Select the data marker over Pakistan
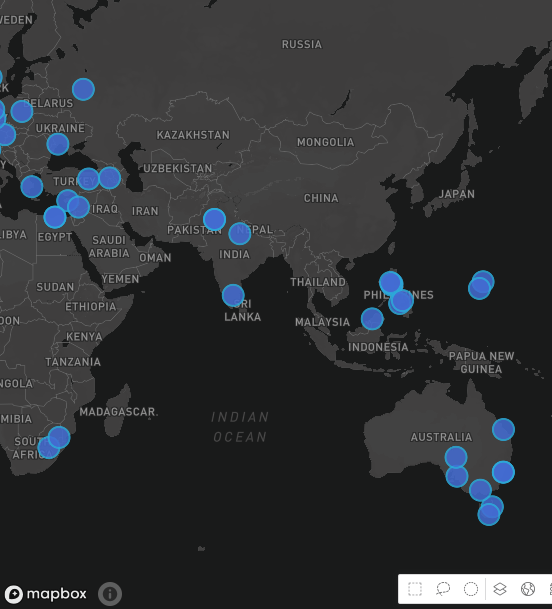The image size is (552, 609). (x=214, y=219)
